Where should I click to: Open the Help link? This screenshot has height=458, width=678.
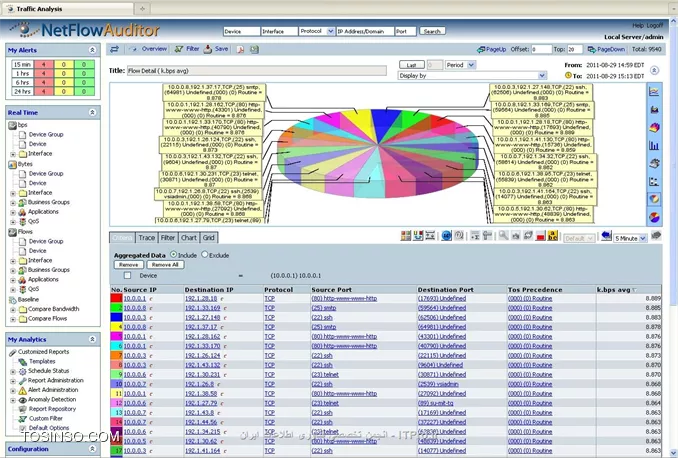[x=638, y=26]
